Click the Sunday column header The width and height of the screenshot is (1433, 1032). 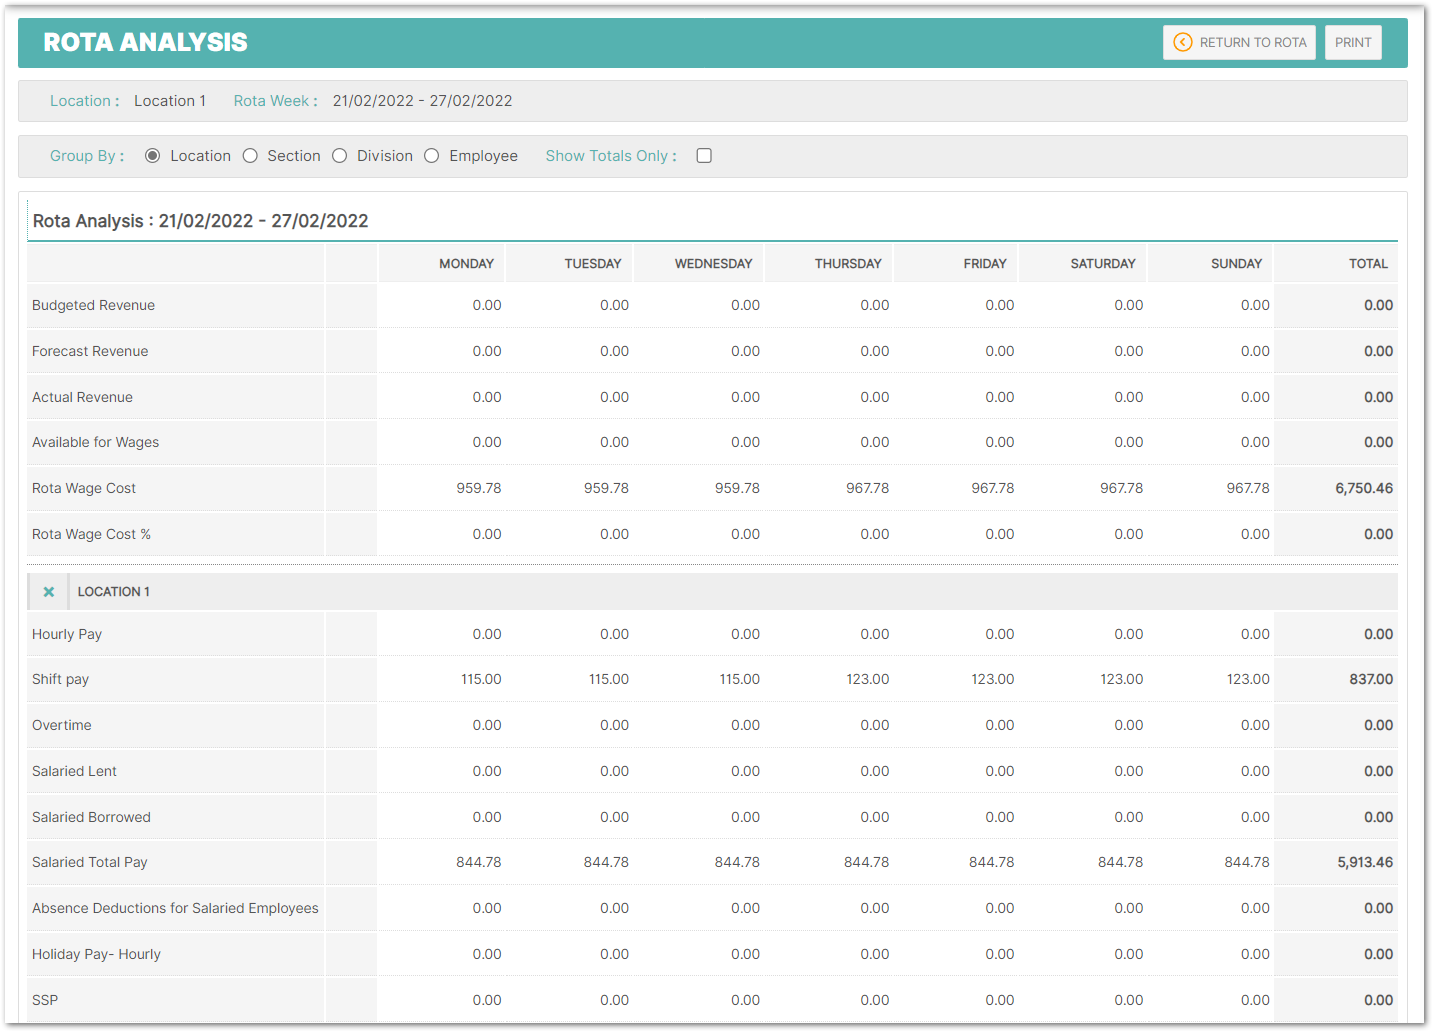pyautogui.click(x=1236, y=264)
